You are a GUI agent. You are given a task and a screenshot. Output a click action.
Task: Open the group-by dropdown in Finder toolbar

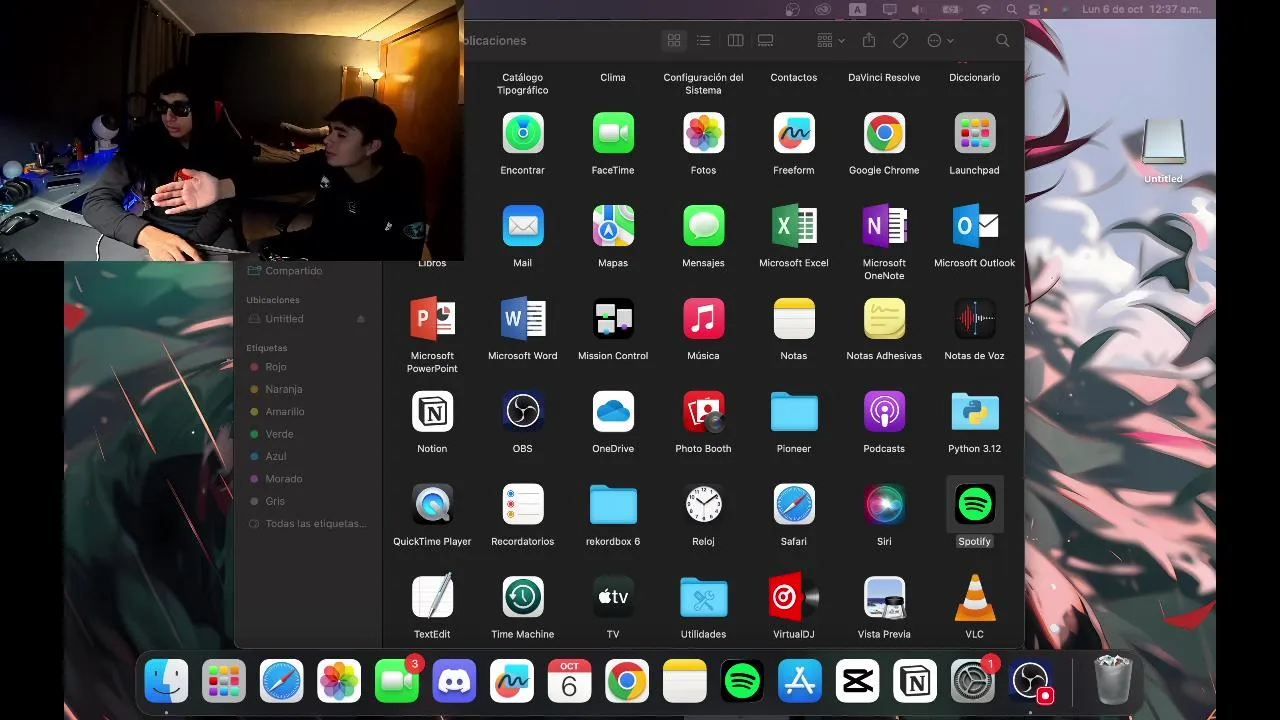[831, 41]
